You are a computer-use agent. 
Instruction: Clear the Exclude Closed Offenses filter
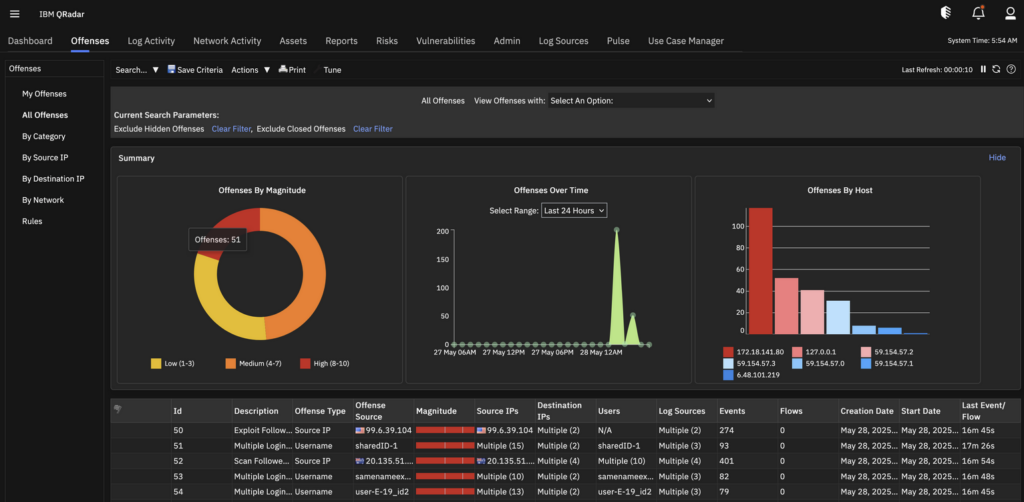[373, 129]
